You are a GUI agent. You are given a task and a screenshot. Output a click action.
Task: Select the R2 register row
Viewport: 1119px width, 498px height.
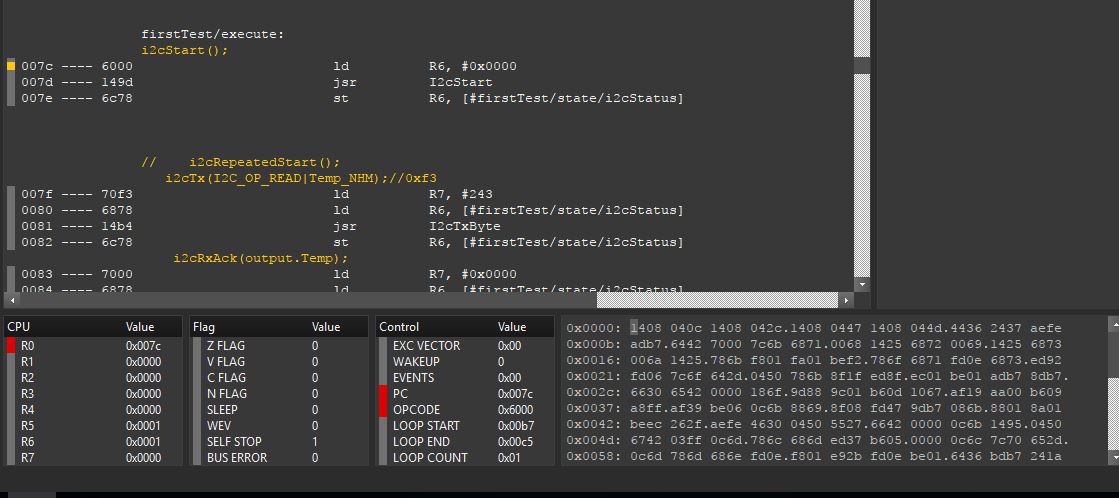pos(93,377)
